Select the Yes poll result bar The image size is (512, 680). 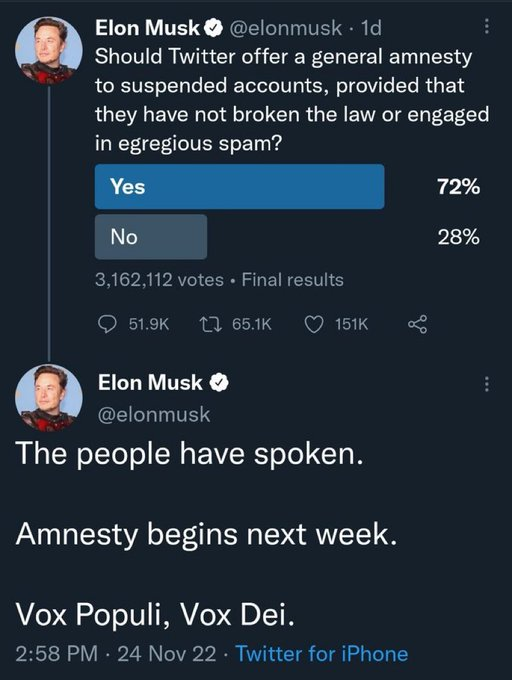click(240, 186)
